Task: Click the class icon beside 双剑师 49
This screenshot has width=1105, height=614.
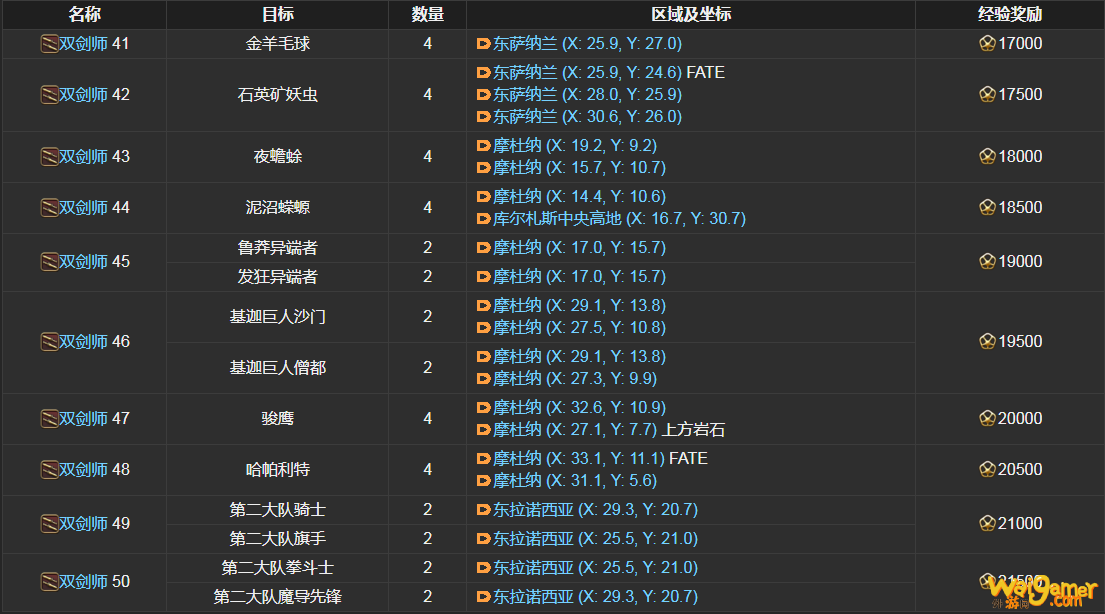Action: click(x=49, y=524)
